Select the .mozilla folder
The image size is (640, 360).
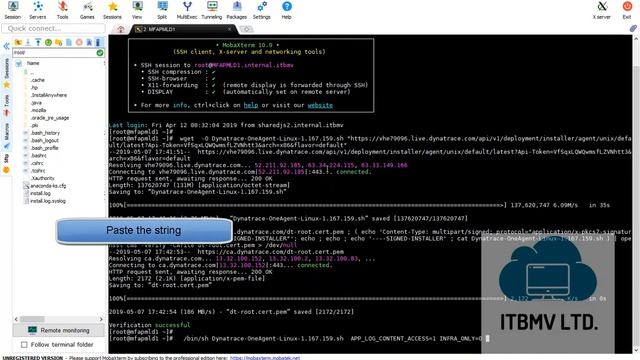(x=38, y=110)
